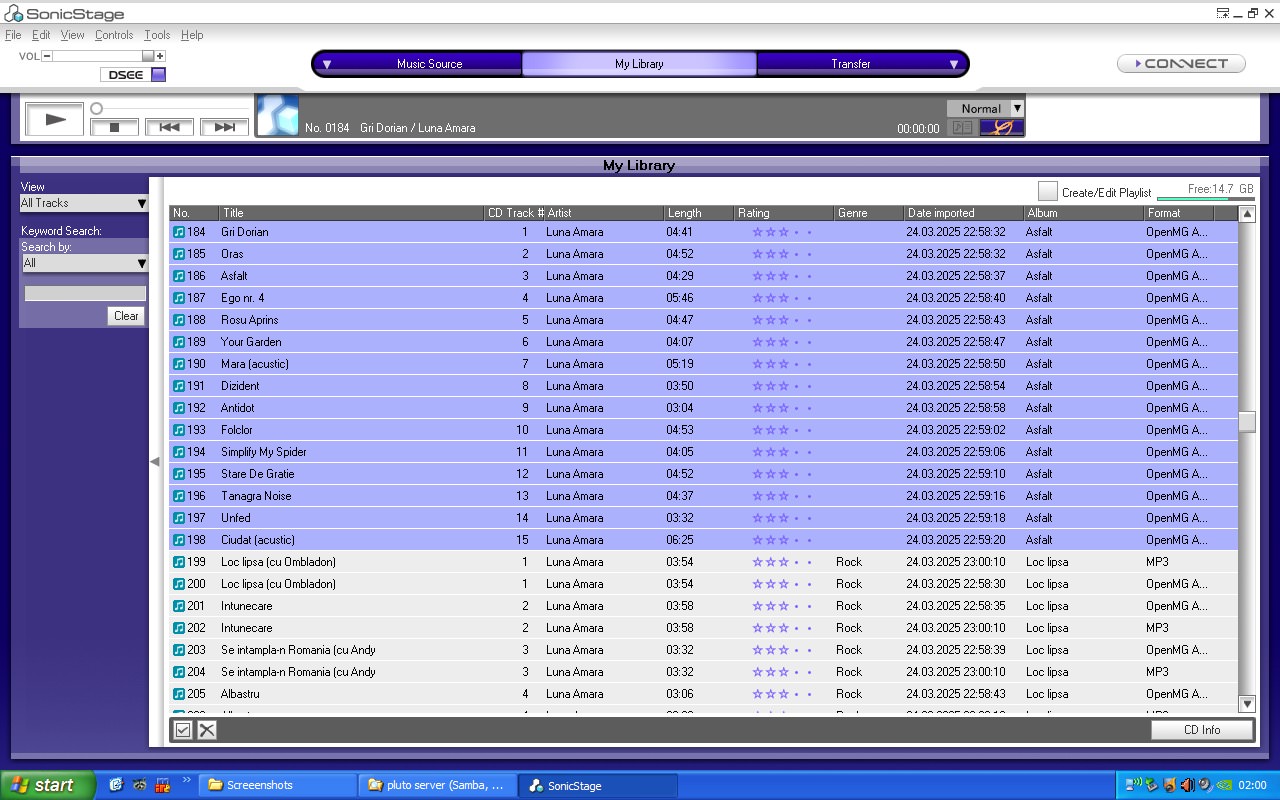Click the volume slider handle
Image resolution: width=1280 pixels, height=800 pixels.
[148, 56]
